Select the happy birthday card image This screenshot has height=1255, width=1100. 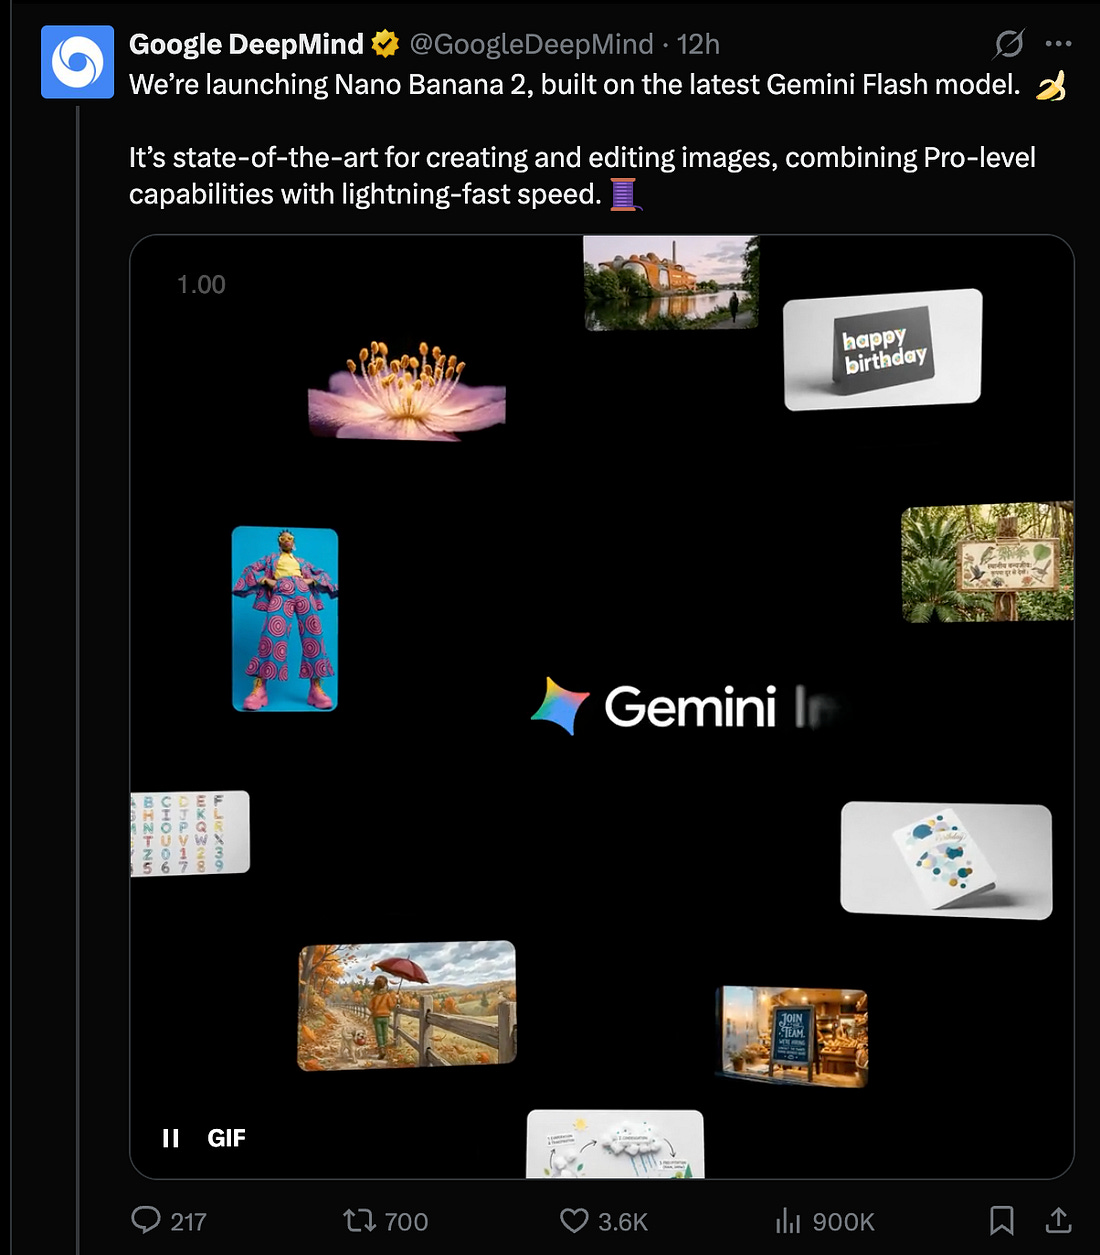883,350
